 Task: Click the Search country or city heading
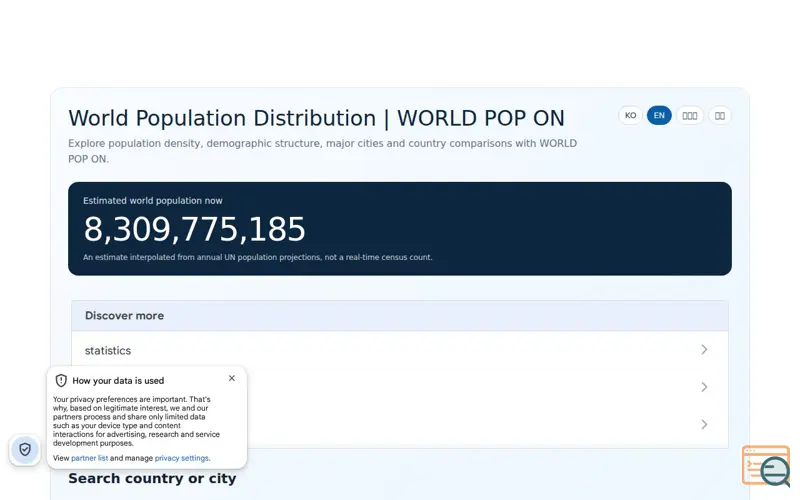152,479
